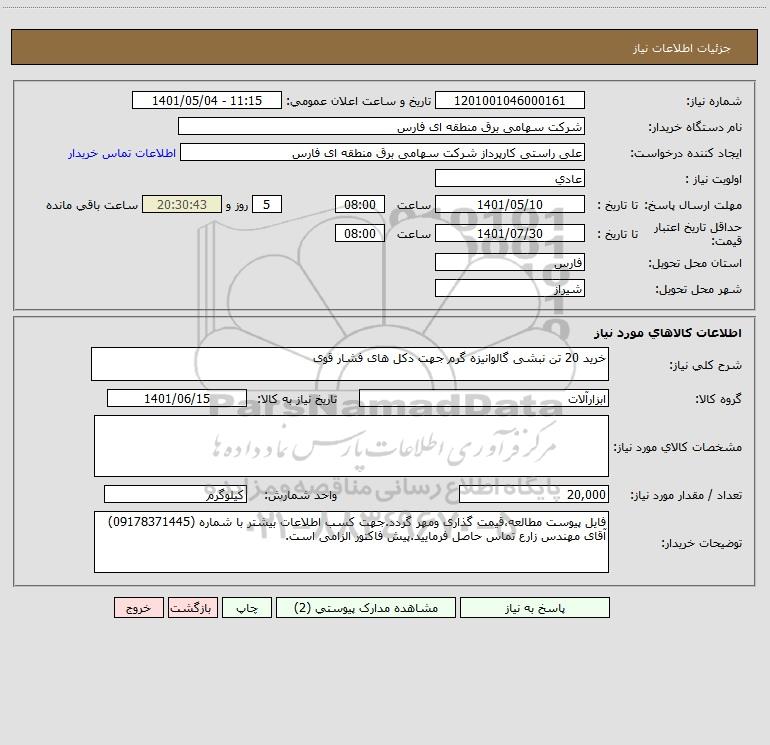The image size is (770, 745).
Task: Click the text ساعت باقی مانده
Action: [92, 205]
